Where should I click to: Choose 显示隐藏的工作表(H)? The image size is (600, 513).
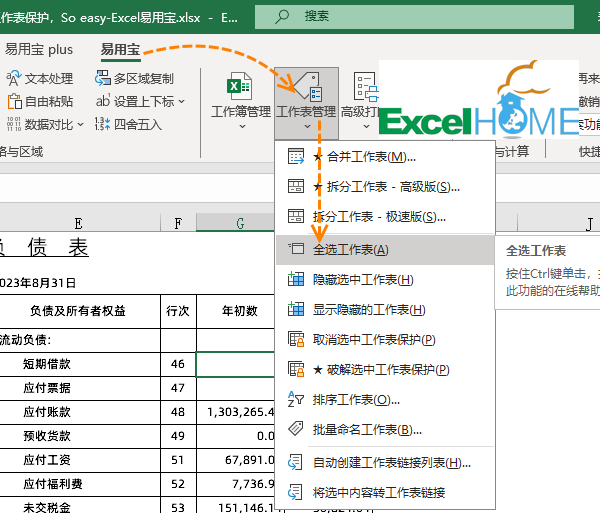(385, 309)
